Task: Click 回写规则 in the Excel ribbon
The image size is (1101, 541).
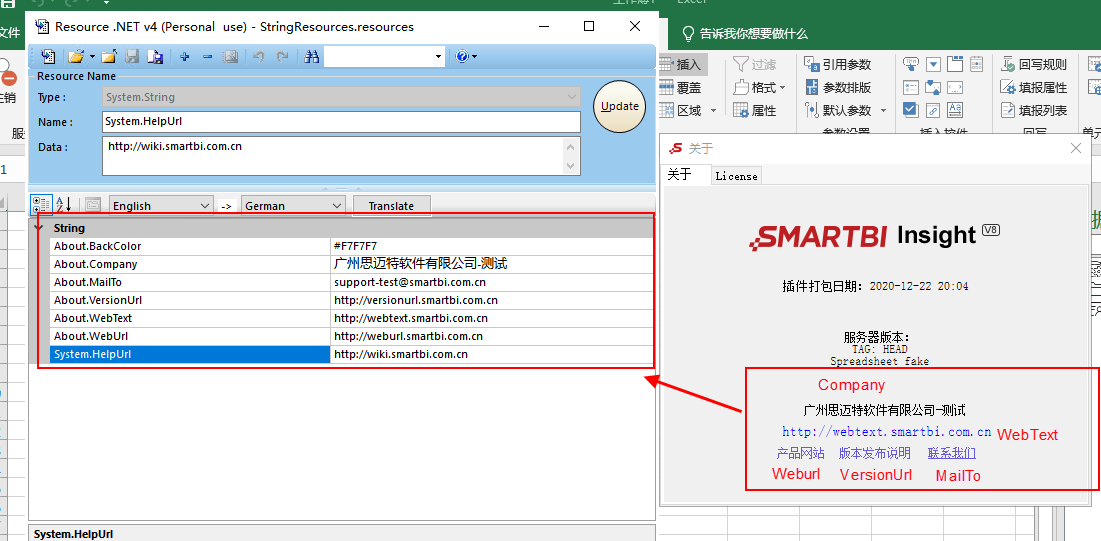Action: tap(1034, 65)
